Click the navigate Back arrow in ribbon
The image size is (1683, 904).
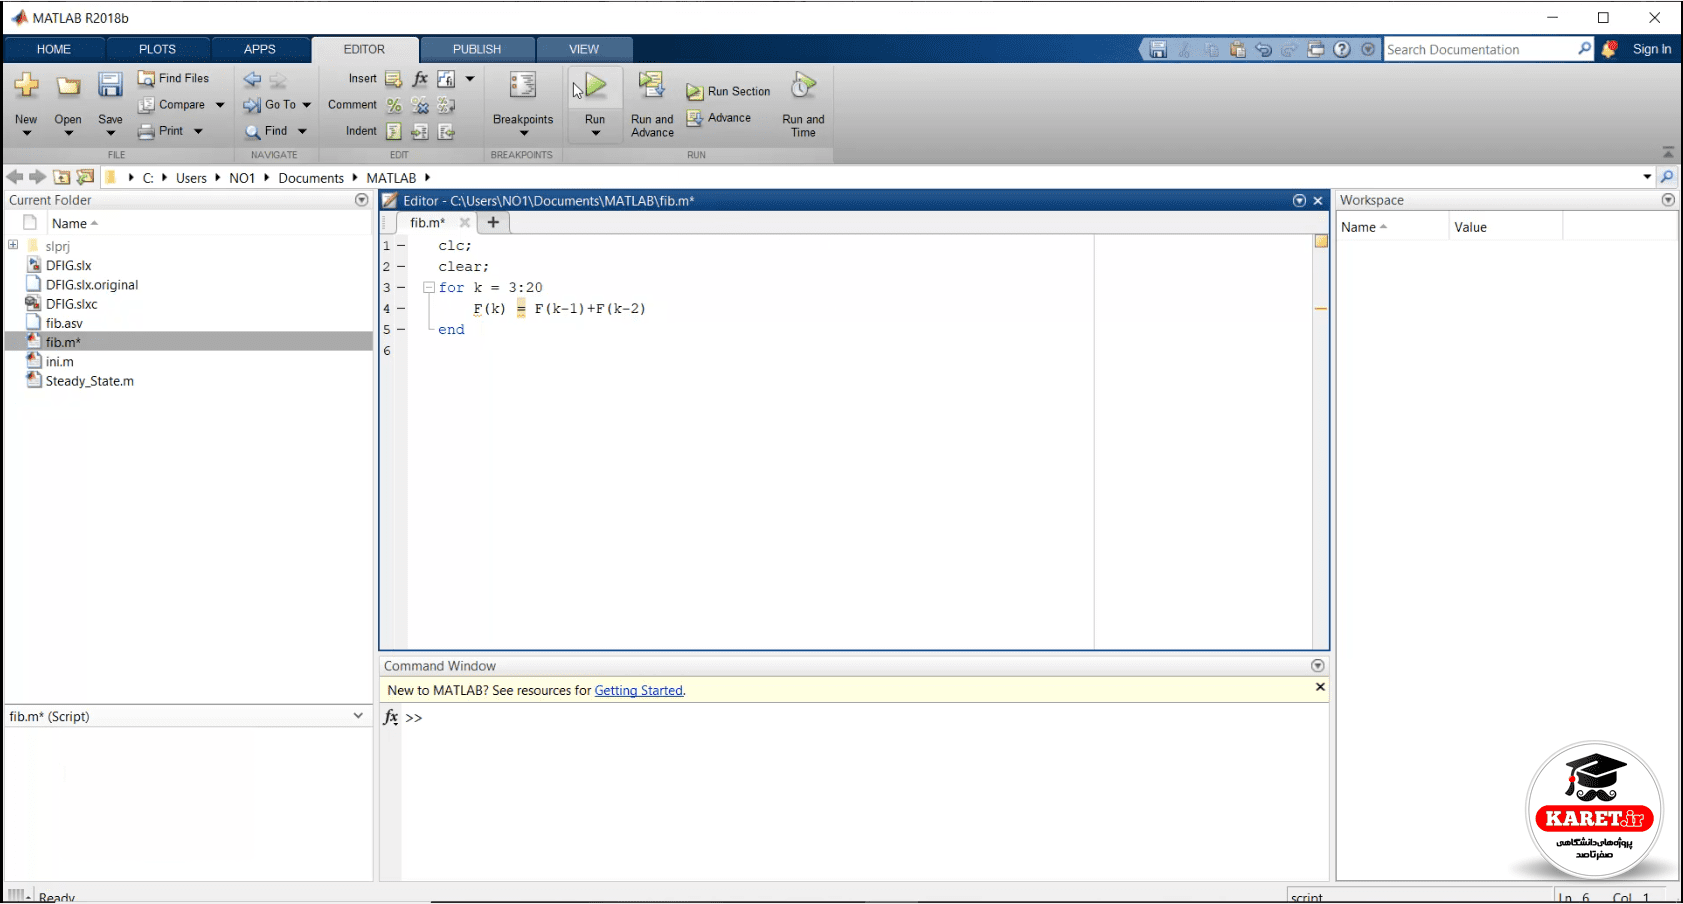coord(252,79)
